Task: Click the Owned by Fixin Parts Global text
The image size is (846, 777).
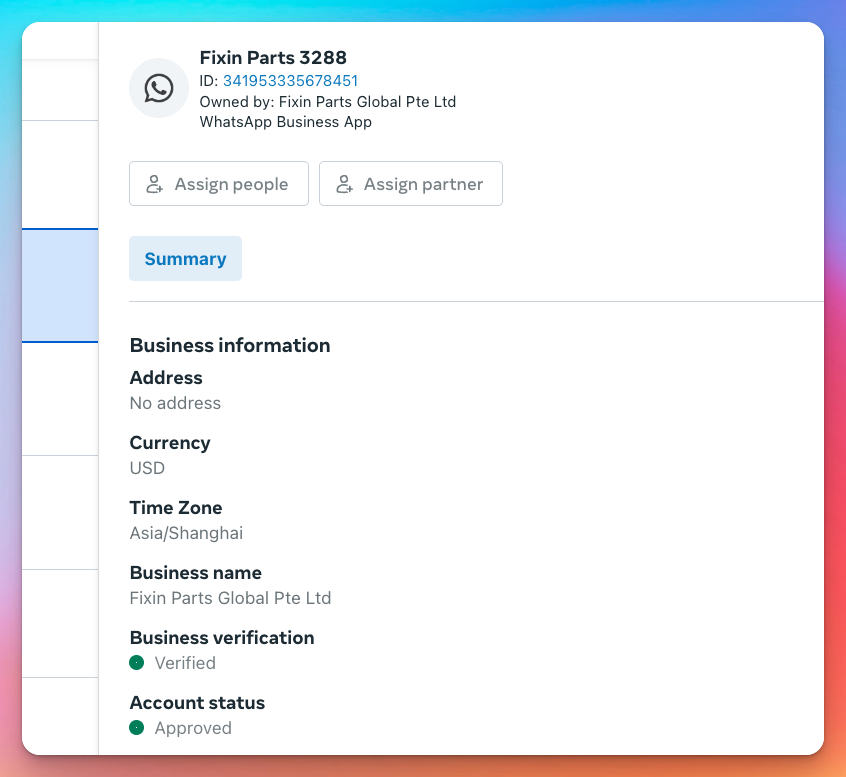Action: coord(328,102)
